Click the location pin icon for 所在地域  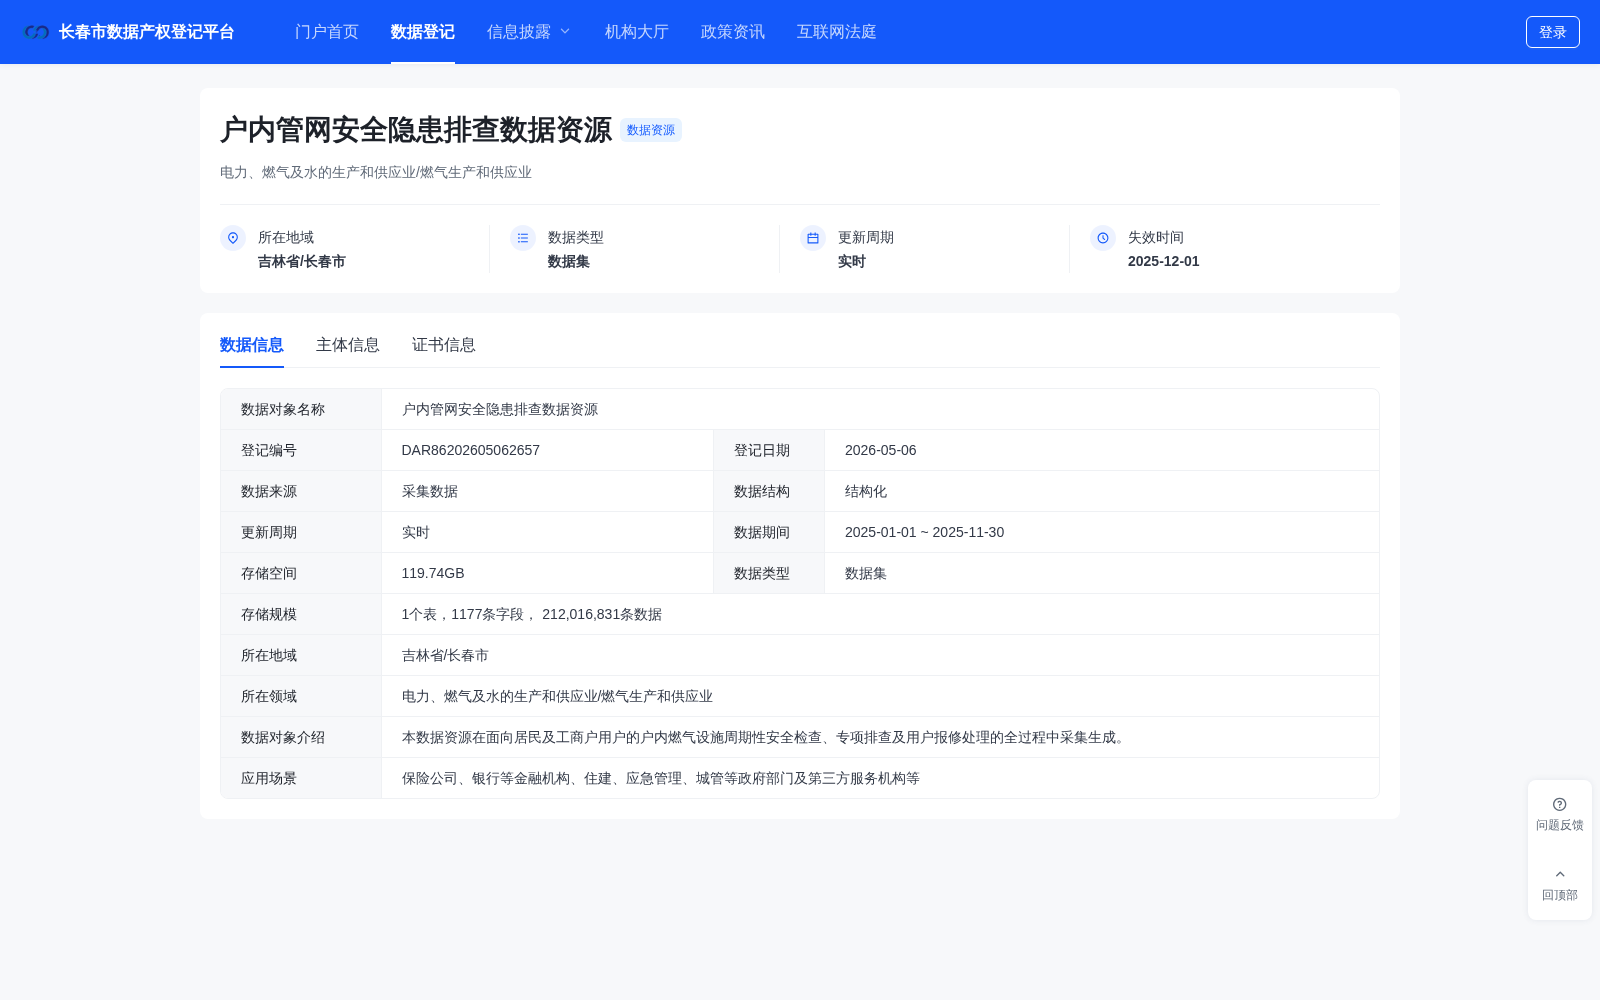[233, 238]
